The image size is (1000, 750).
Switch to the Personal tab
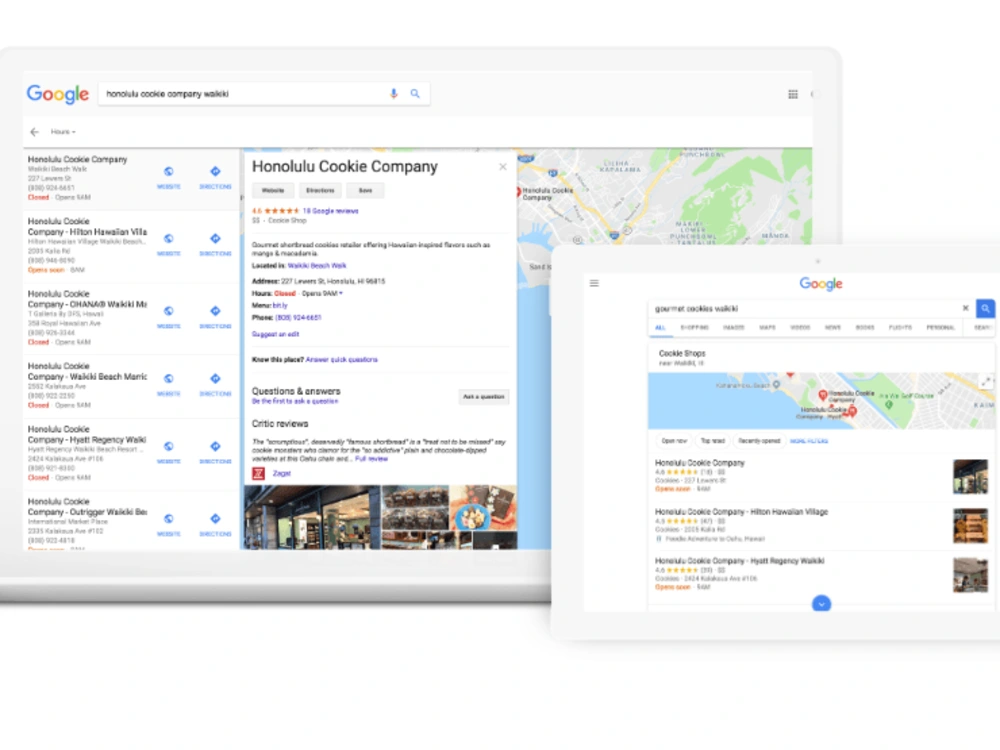(x=941, y=328)
